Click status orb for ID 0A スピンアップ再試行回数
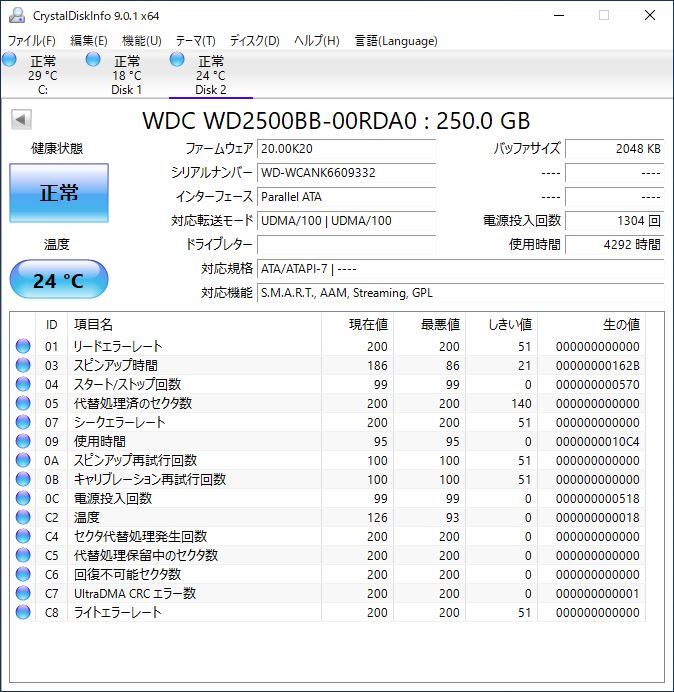The height and width of the screenshot is (692, 674). (x=23, y=460)
